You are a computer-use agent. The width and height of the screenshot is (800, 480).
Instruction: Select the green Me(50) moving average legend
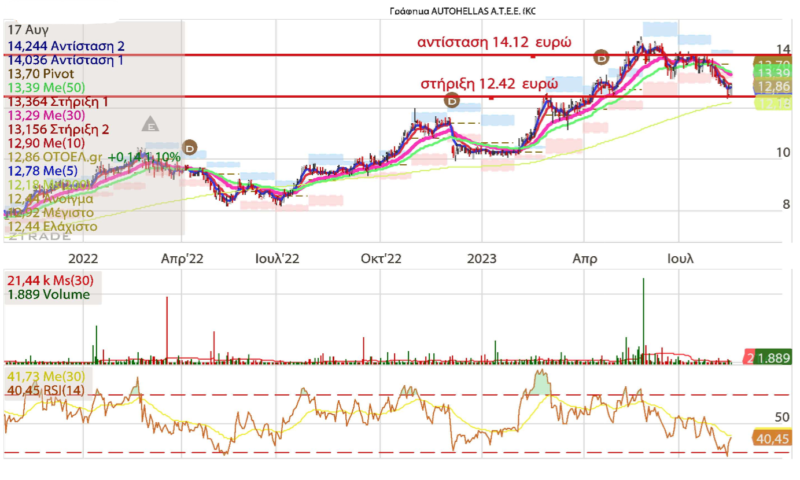pos(47,87)
